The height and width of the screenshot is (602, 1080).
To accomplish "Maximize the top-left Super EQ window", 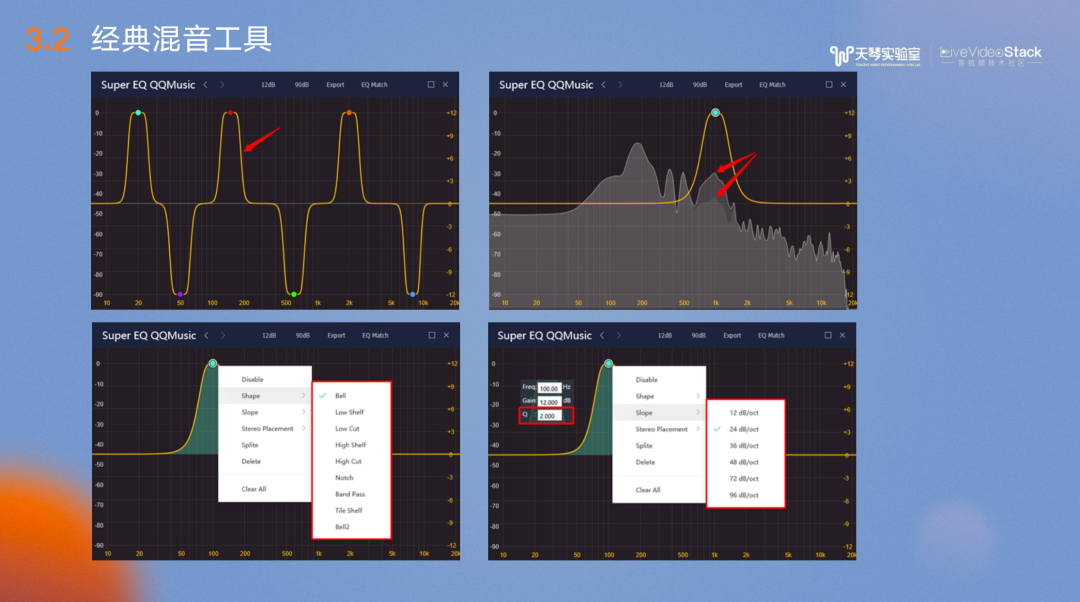I will click(x=431, y=85).
